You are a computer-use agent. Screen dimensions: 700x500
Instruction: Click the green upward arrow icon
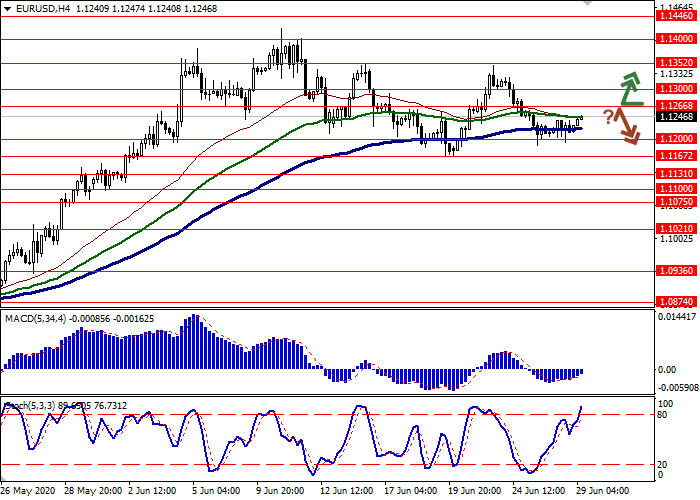627,88
